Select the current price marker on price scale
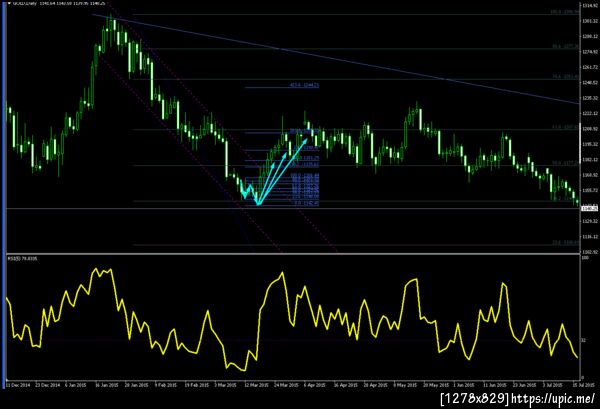This screenshot has height=409, width=600. [589, 209]
